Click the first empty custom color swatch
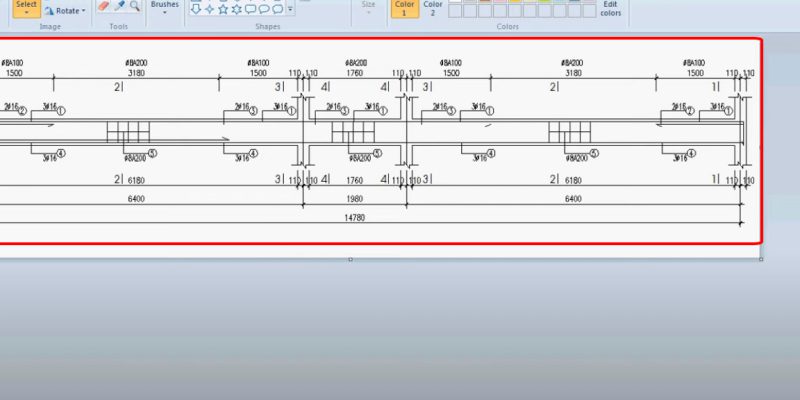The width and height of the screenshot is (800, 400). pos(454,10)
